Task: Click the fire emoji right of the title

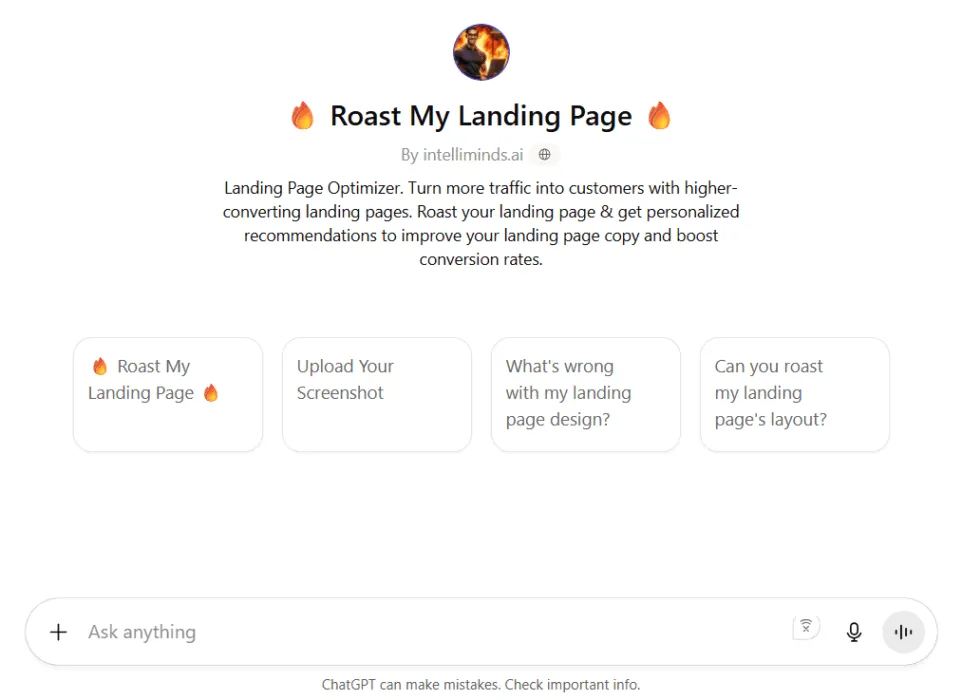Action: (659, 116)
